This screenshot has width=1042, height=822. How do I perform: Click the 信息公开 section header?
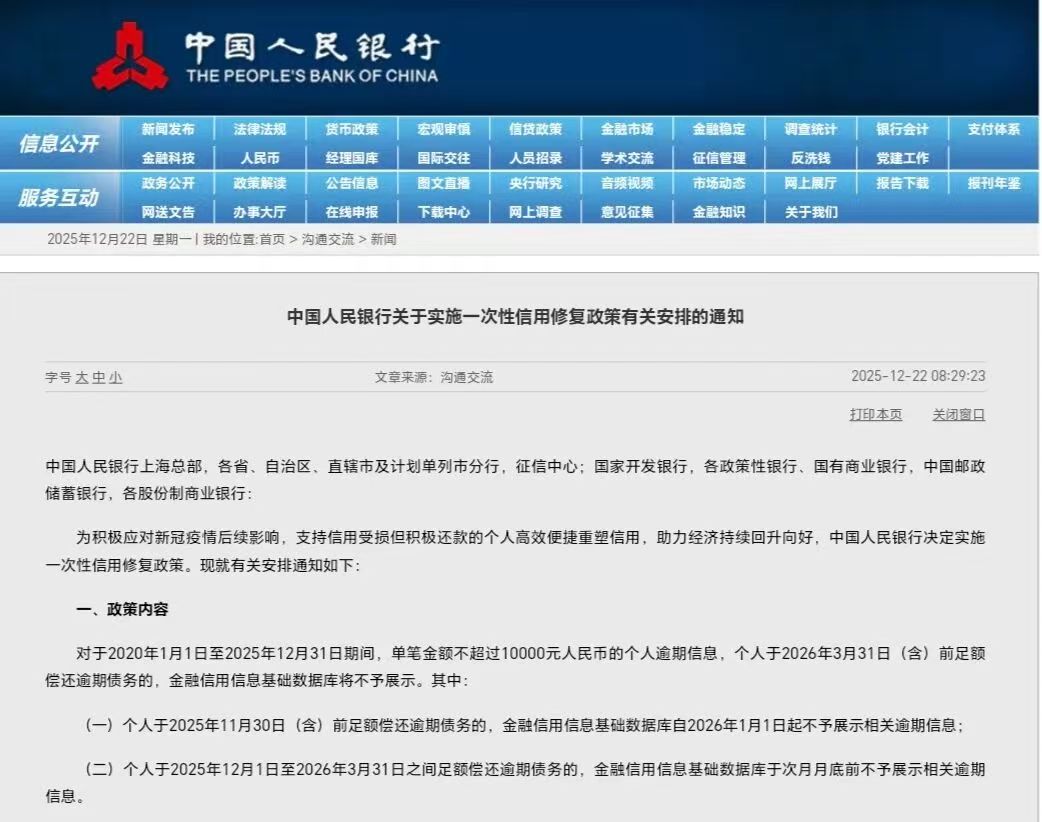[59, 144]
